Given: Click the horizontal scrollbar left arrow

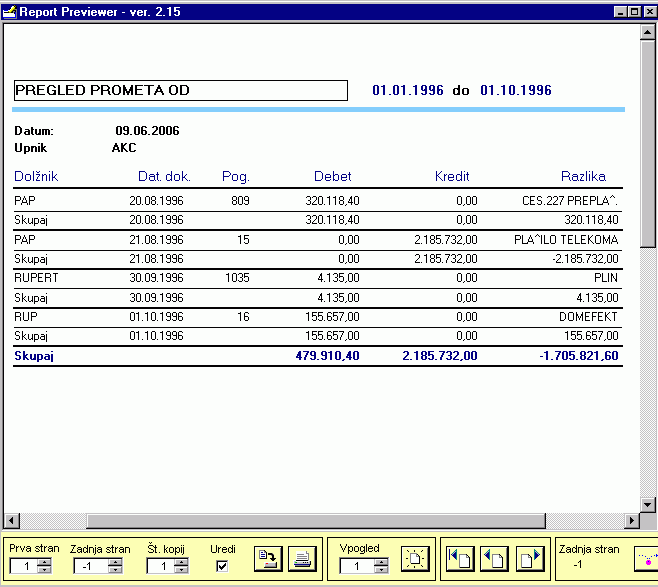Looking at the screenshot, I should click(11, 521).
